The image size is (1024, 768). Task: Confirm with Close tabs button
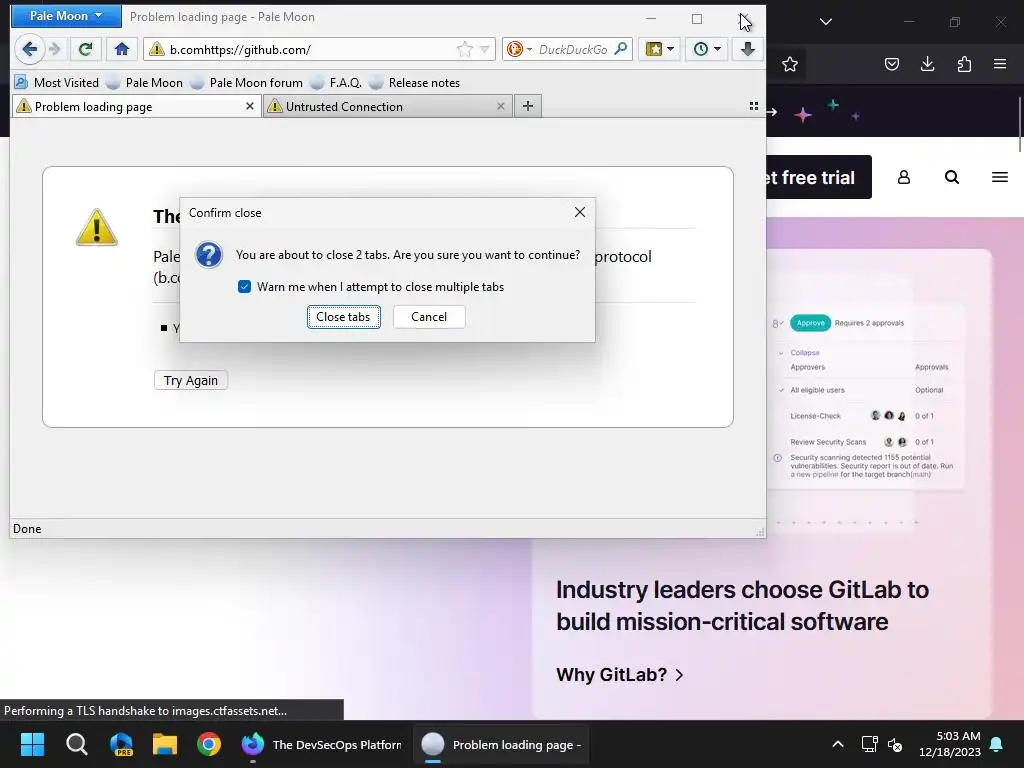coord(344,317)
